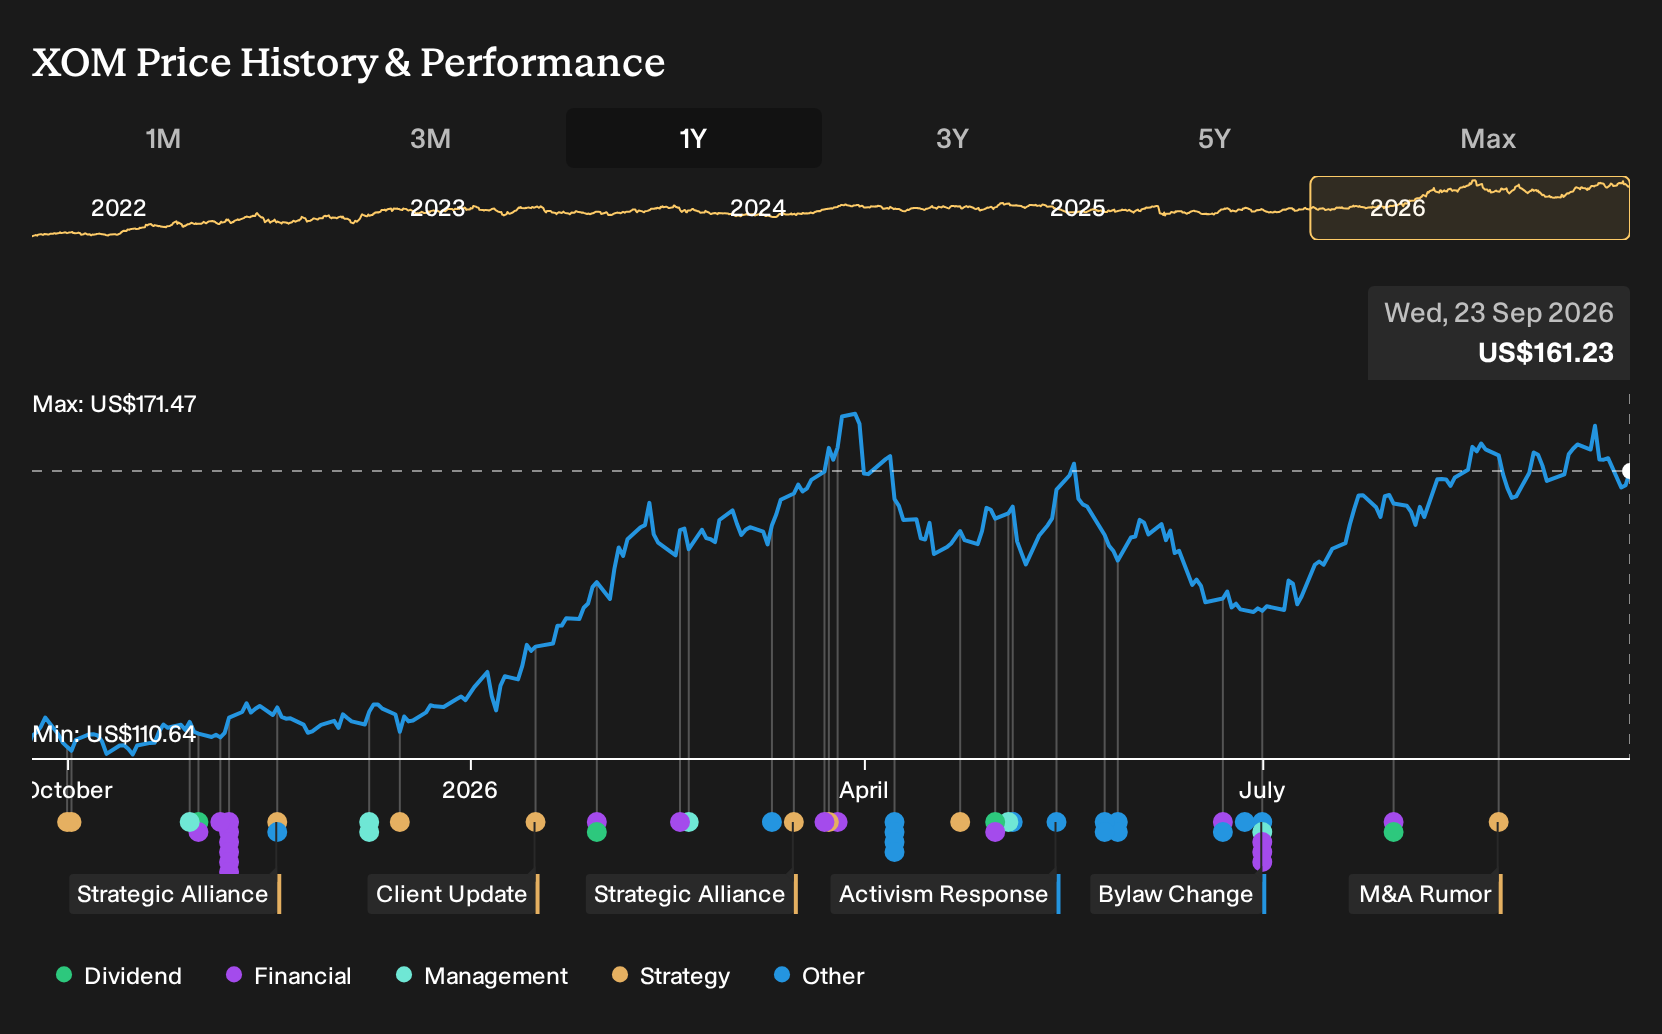Open the Client Update event label
Viewport: 1662px width, 1034px height.
[453, 894]
